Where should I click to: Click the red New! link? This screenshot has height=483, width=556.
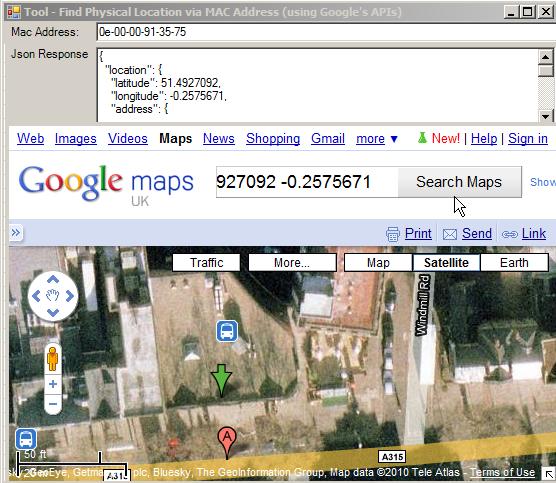[x=446, y=138]
